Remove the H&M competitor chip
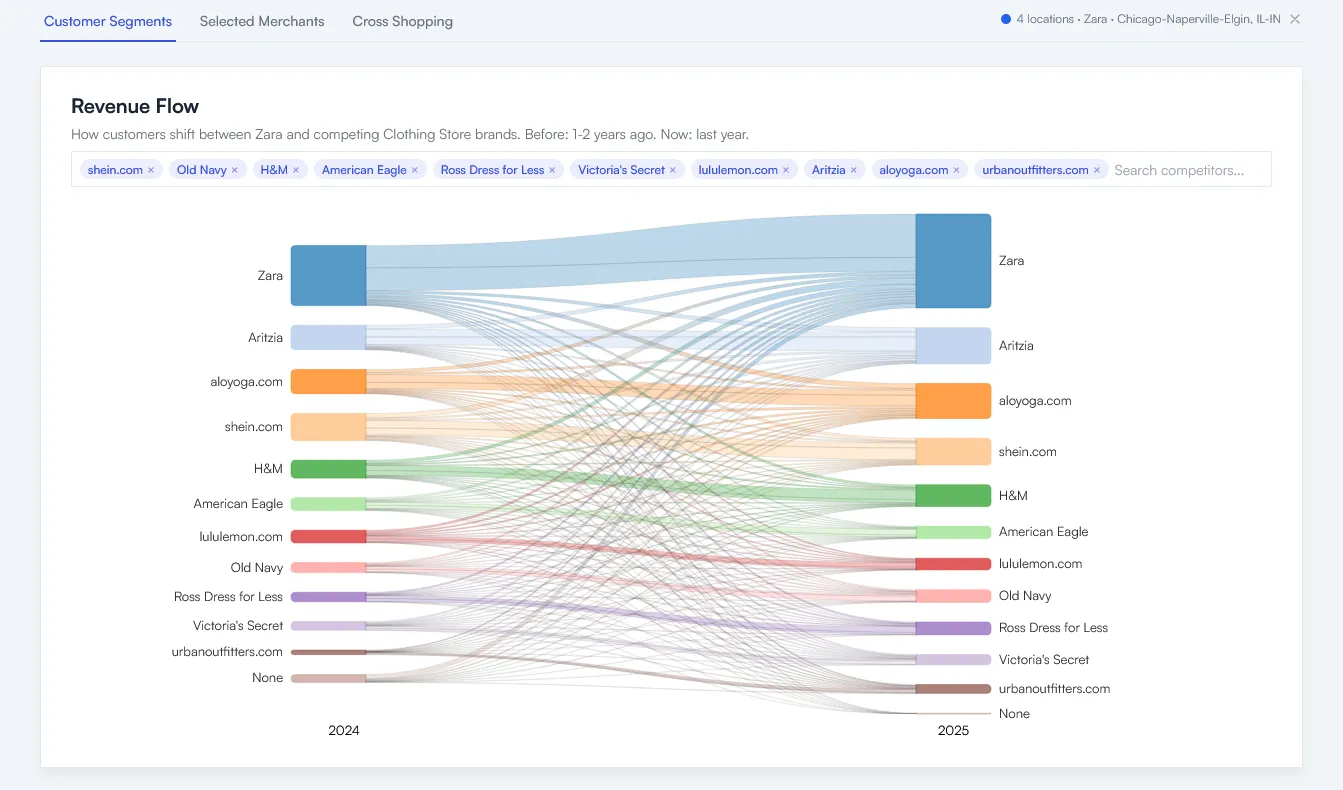This screenshot has height=790, width=1343. click(296, 170)
